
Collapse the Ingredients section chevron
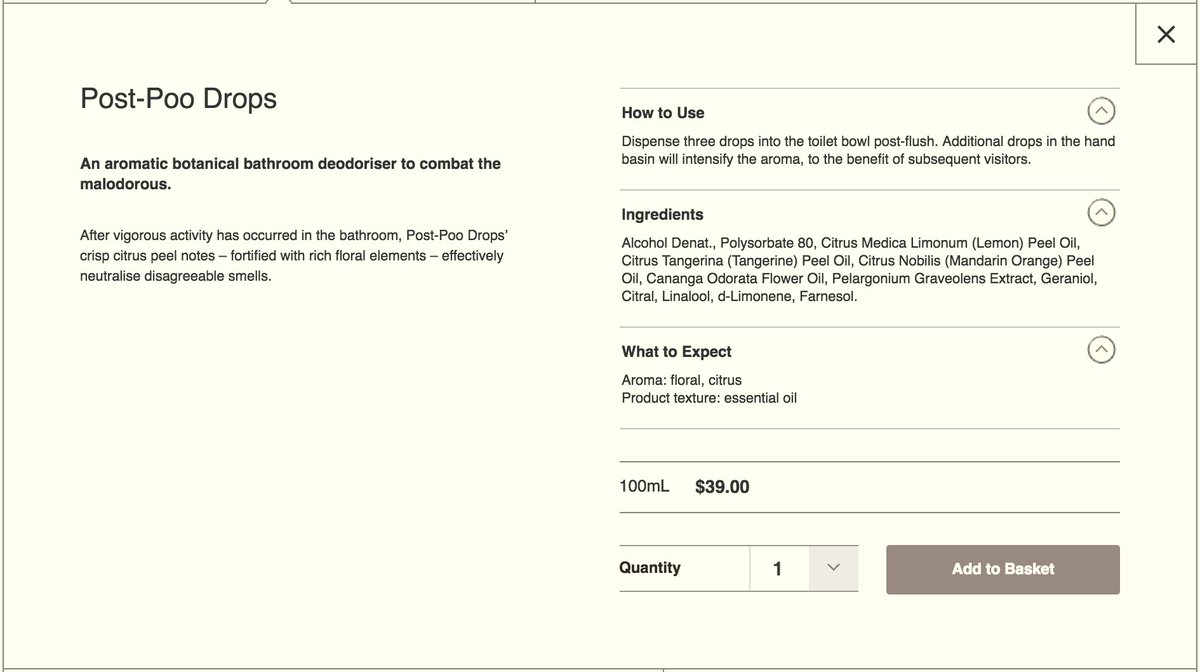click(x=1101, y=212)
